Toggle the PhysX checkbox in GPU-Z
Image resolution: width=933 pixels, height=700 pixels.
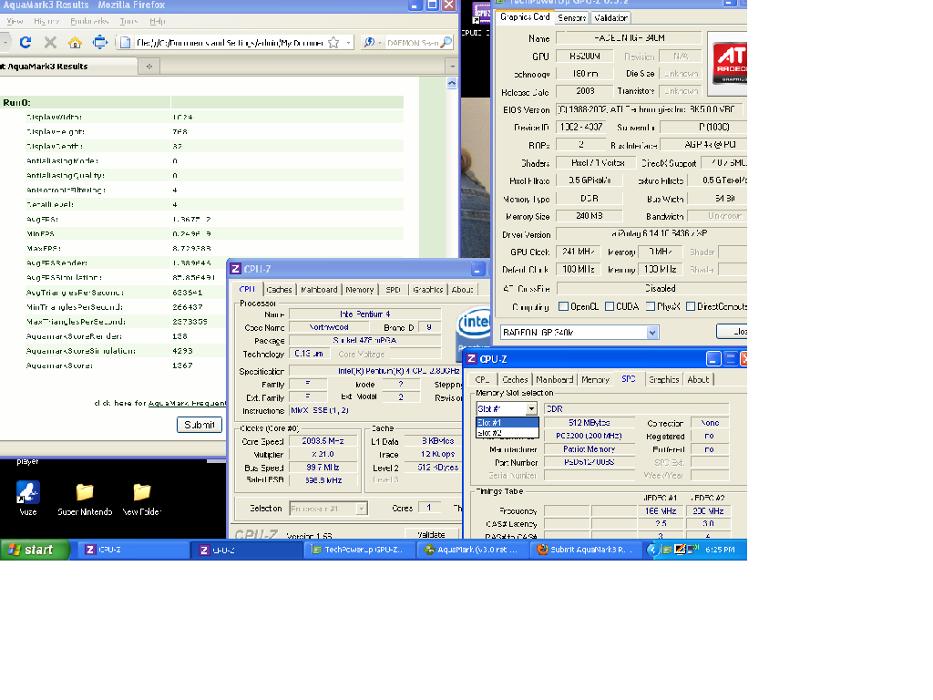click(650, 307)
